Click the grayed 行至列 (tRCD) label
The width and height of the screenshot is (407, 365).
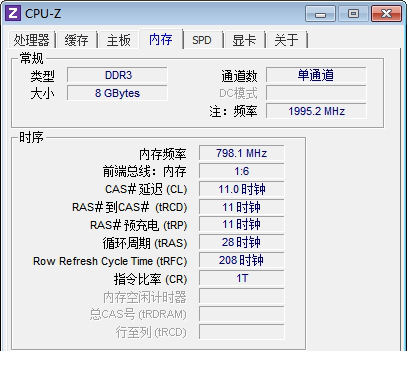click(151, 333)
